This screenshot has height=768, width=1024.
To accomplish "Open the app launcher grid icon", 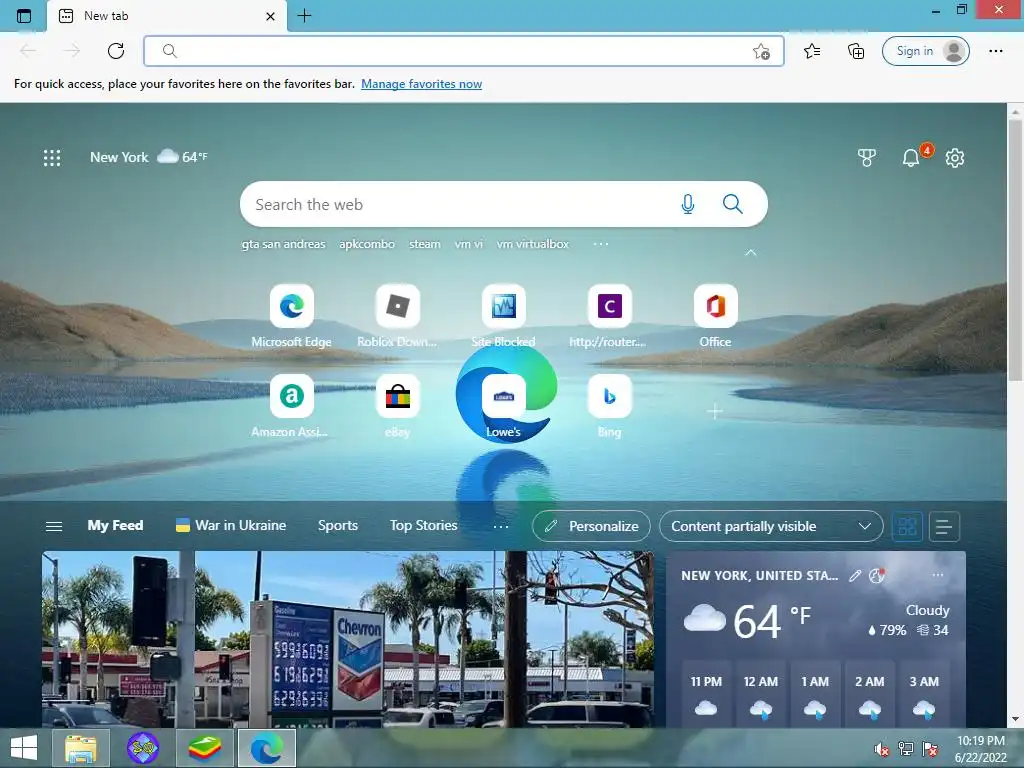I will [x=52, y=157].
